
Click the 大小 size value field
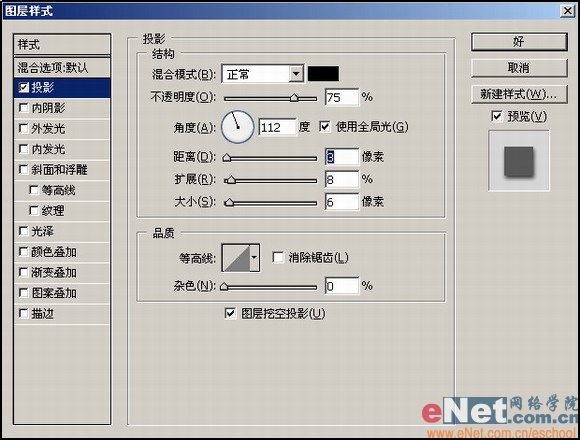pyautogui.click(x=342, y=202)
